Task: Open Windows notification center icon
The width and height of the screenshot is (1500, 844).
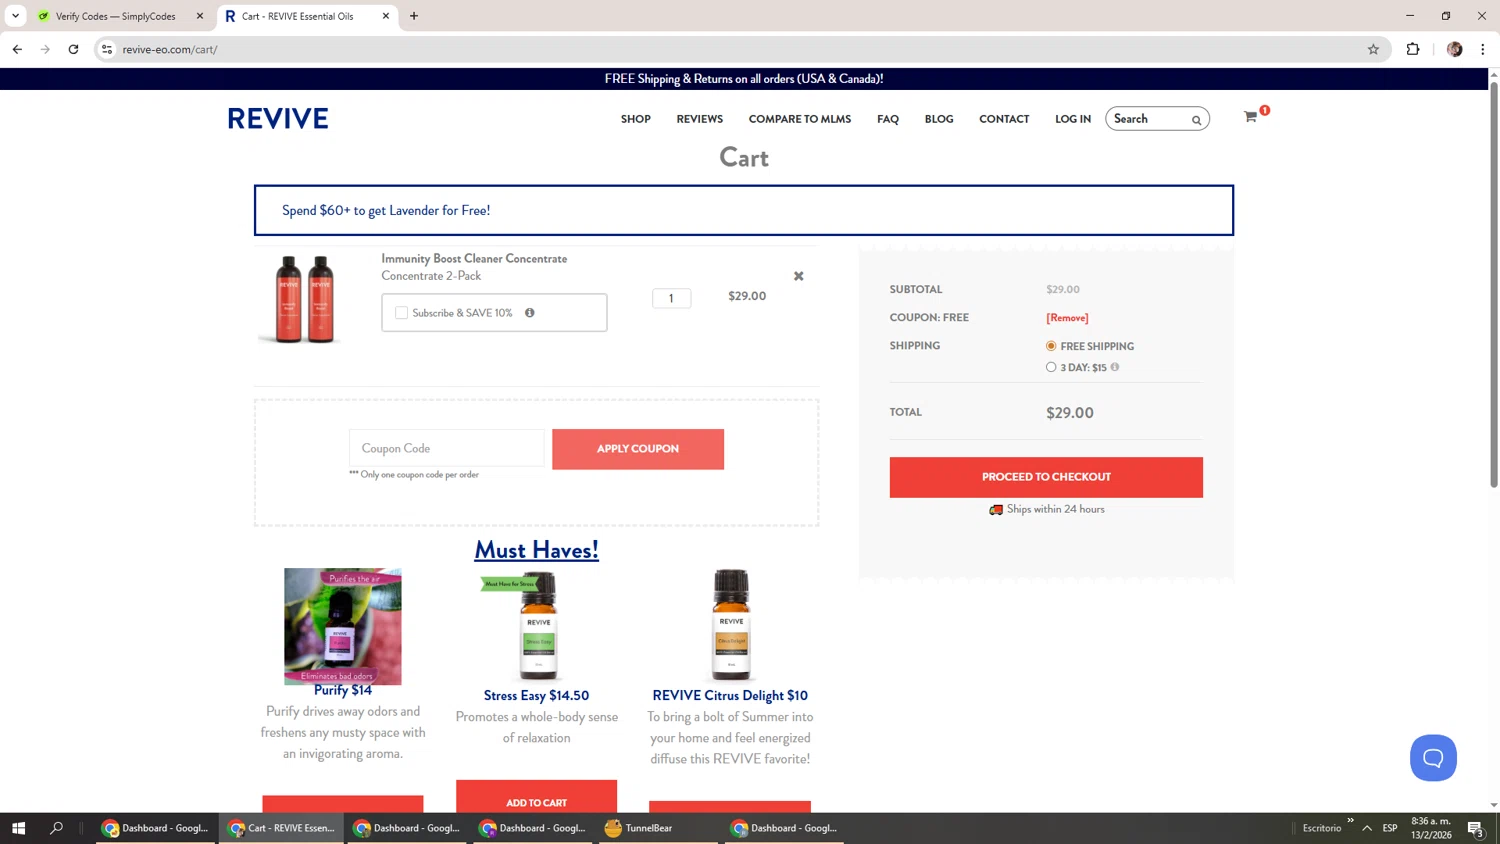Action: click(1476, 828)
